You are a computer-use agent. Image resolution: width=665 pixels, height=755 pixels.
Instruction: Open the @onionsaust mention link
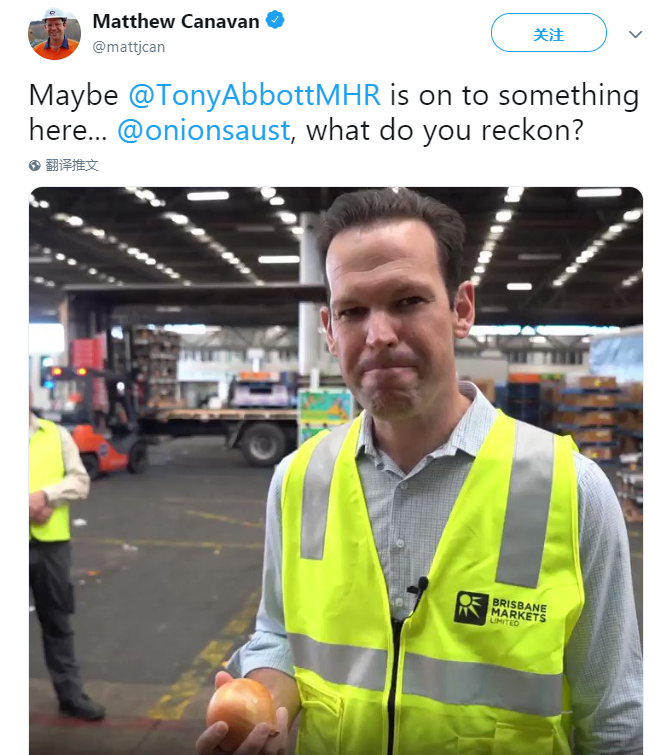[204, 130]
